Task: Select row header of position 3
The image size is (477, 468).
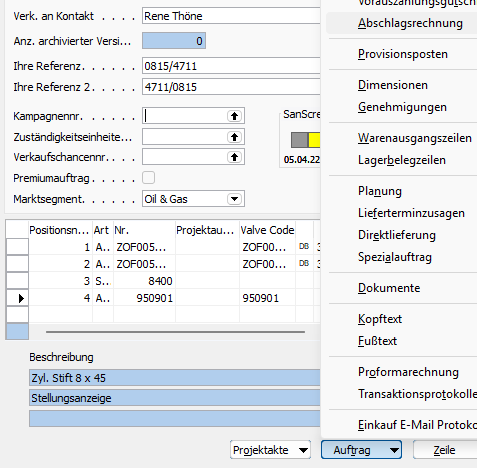Action: click(x=17, y=281)
